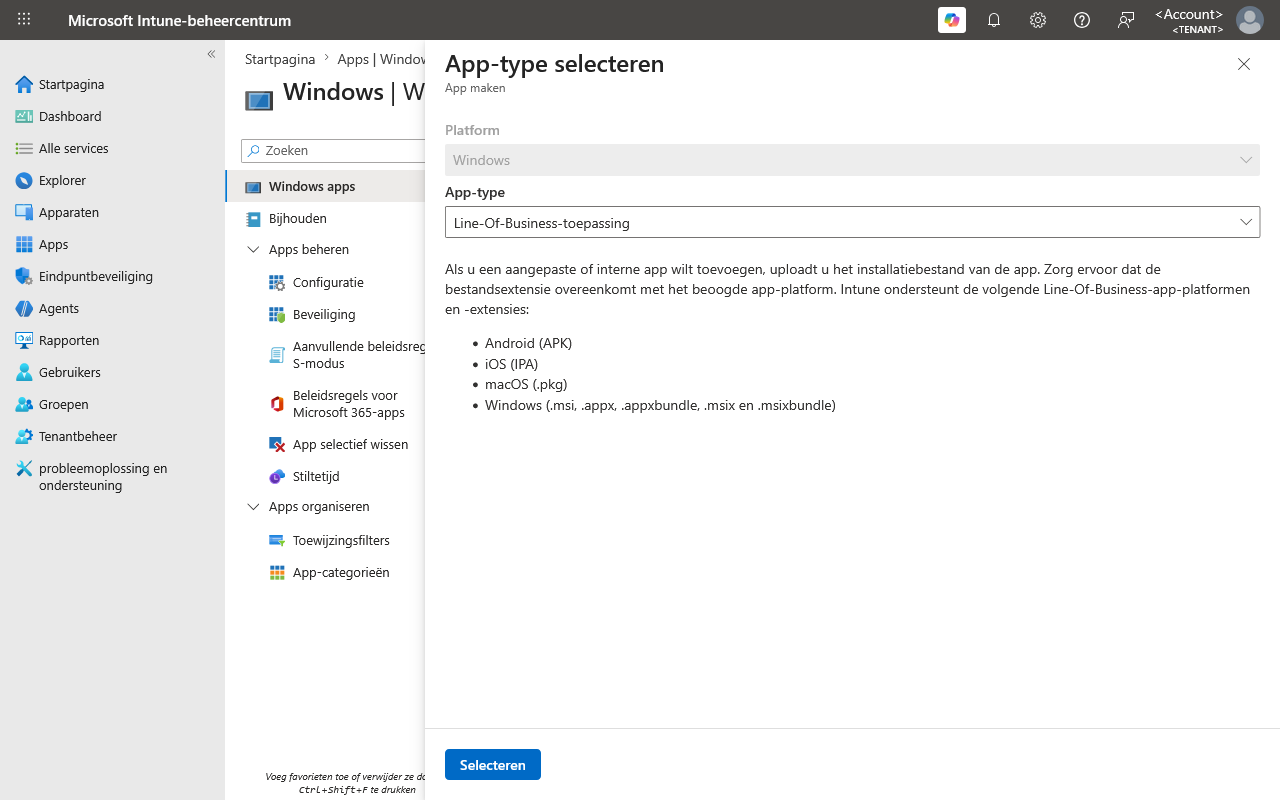Click the disabled Platform Windows dropdown

[x=852, y=160]
